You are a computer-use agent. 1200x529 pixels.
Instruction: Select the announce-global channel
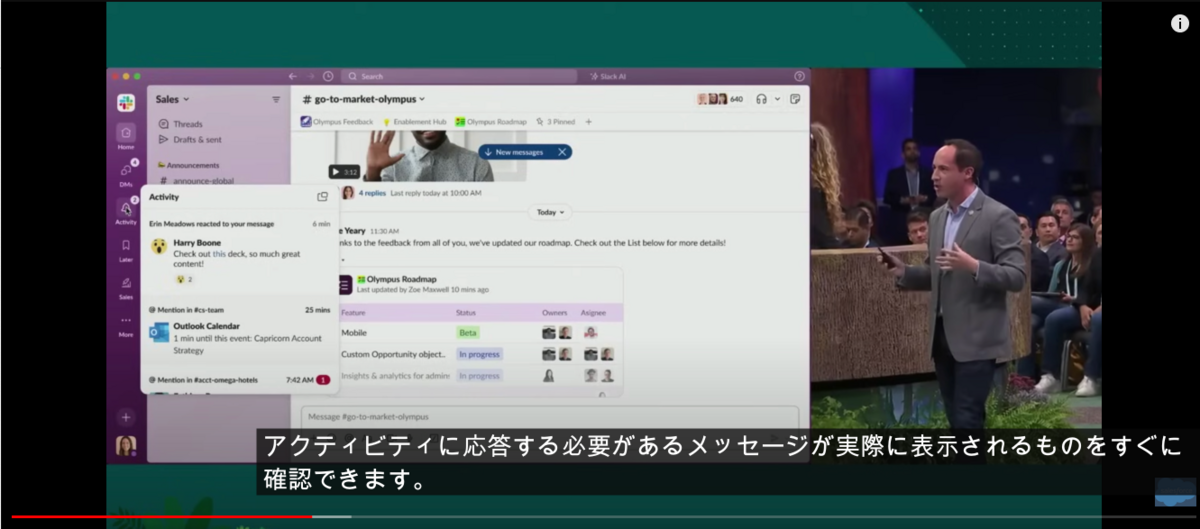click(x=197, y=180)
